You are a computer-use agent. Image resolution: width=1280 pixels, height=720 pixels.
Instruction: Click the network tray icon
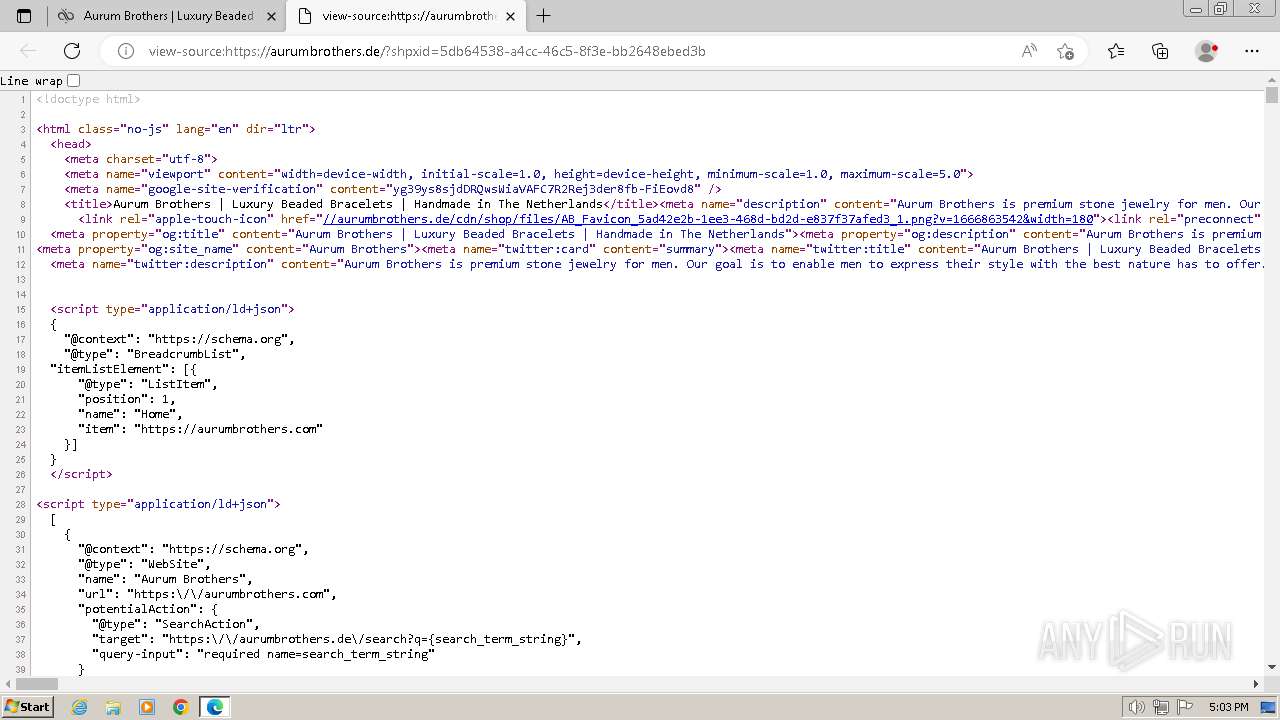tap(1161, 707)
